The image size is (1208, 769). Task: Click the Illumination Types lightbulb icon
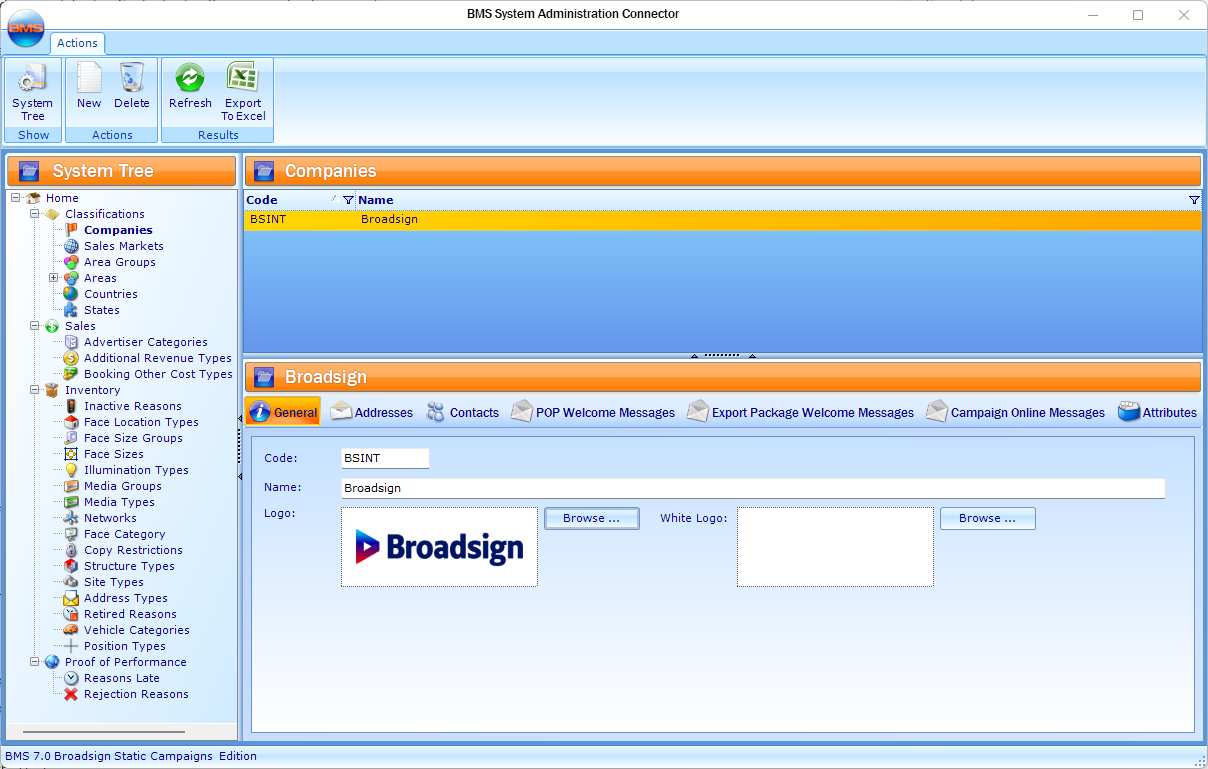[71, 470]
